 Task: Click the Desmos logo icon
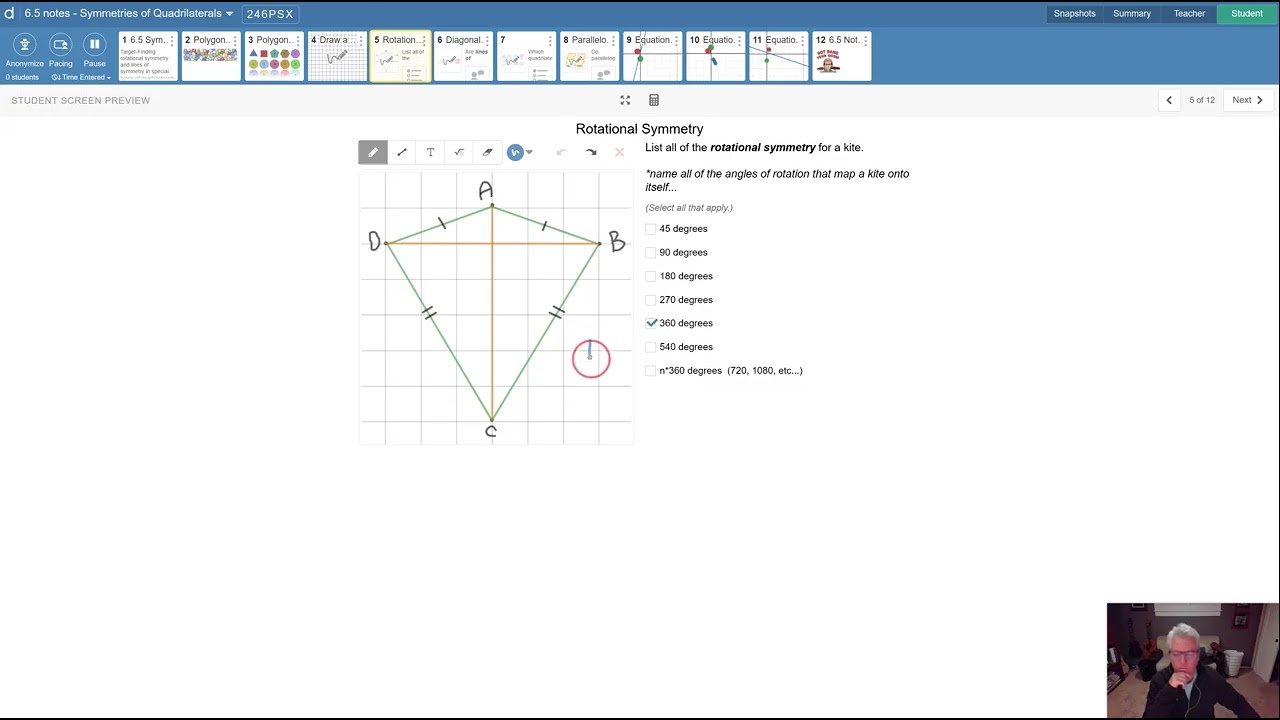9,13
